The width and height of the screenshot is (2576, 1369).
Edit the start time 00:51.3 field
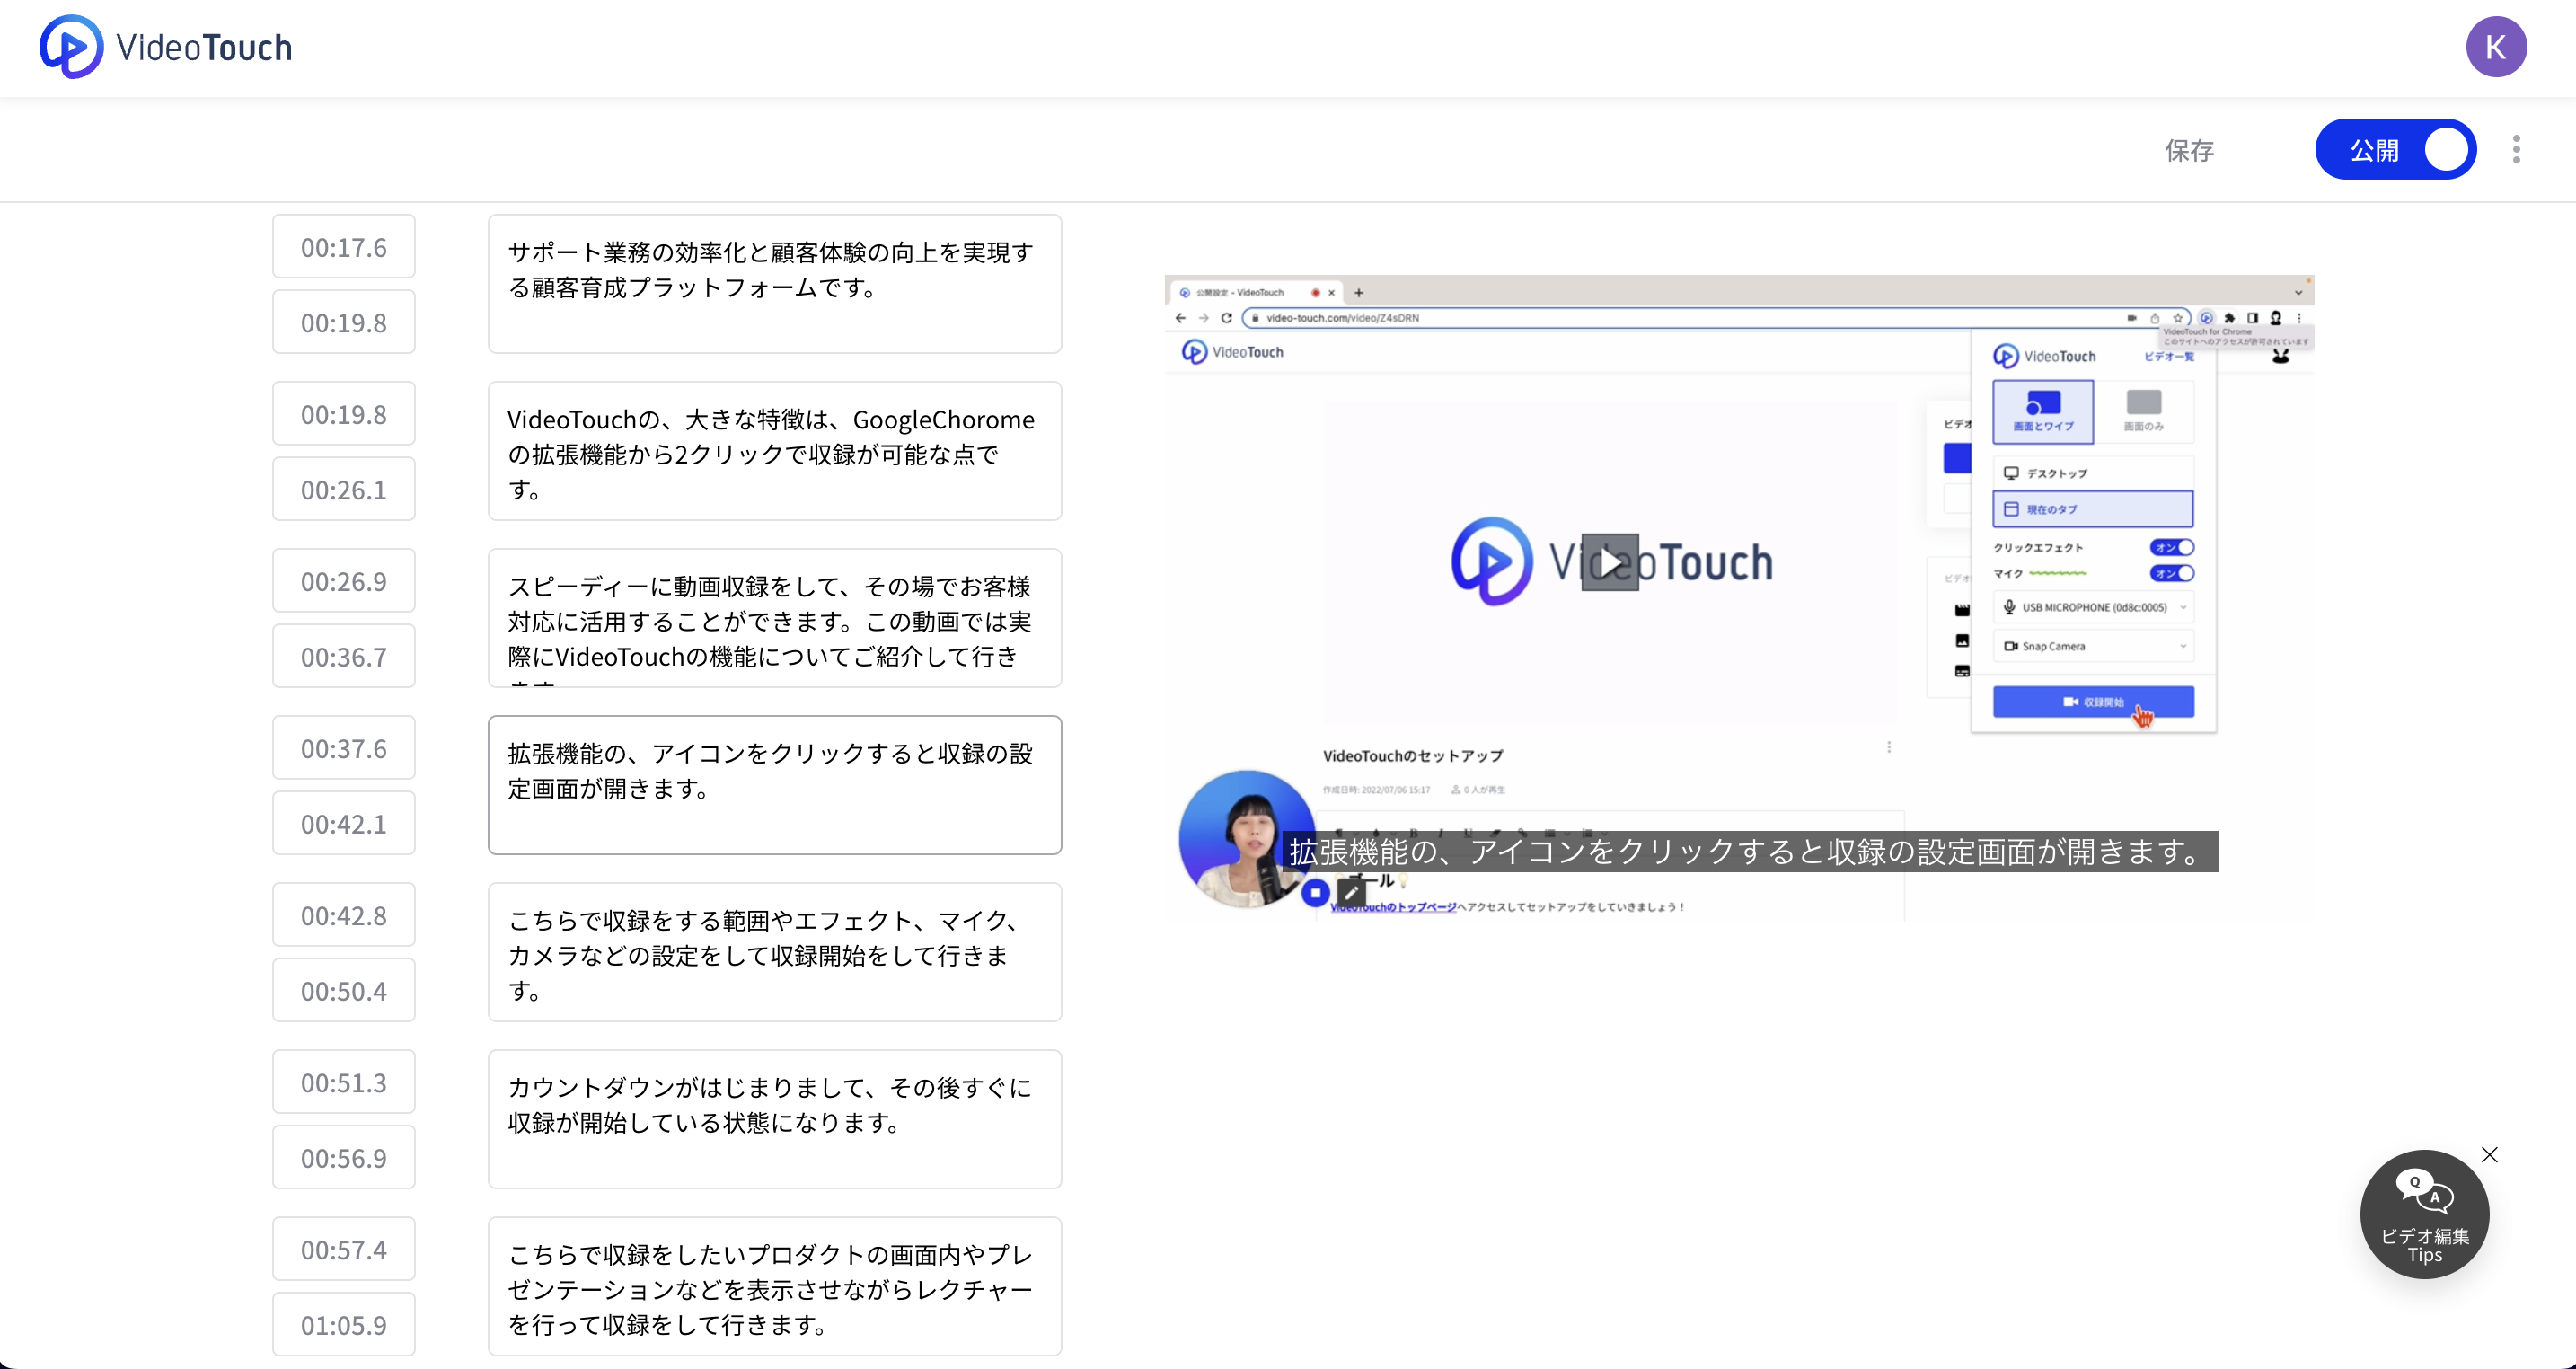[344, 1082]
